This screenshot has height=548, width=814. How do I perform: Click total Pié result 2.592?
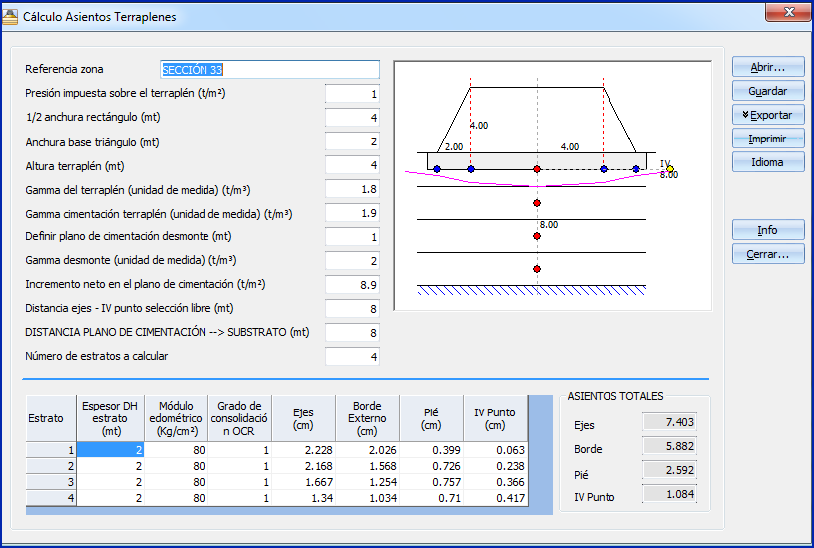pyautogui.click(x=669, y=470)
